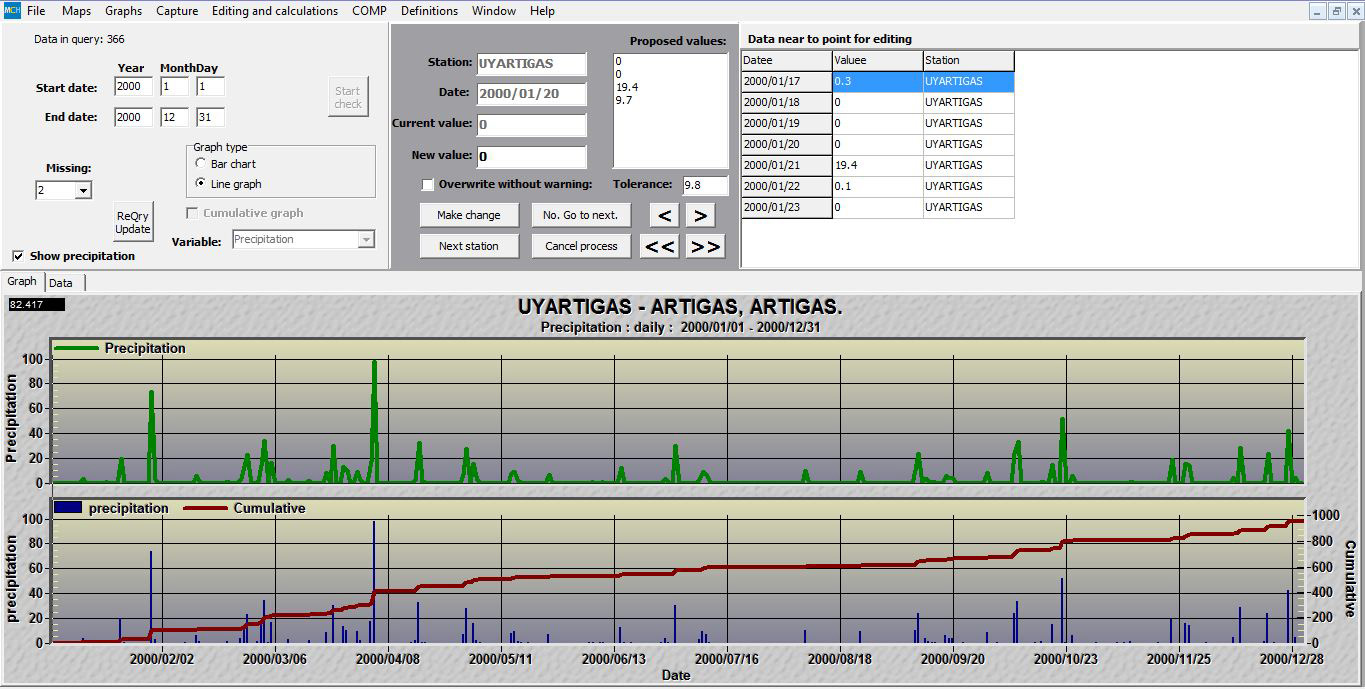Click the ReQry Update button
Viewport: 1365px width, 689px height.
coord(133,222)
